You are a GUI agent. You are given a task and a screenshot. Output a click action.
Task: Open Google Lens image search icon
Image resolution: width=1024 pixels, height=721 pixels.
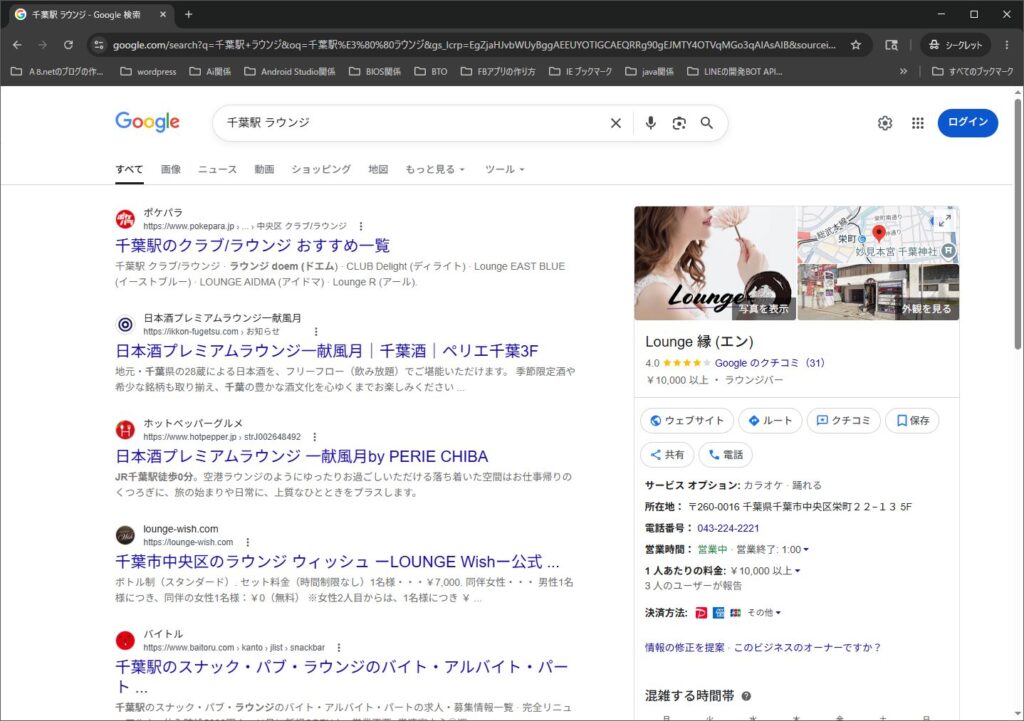click(679, 123)
